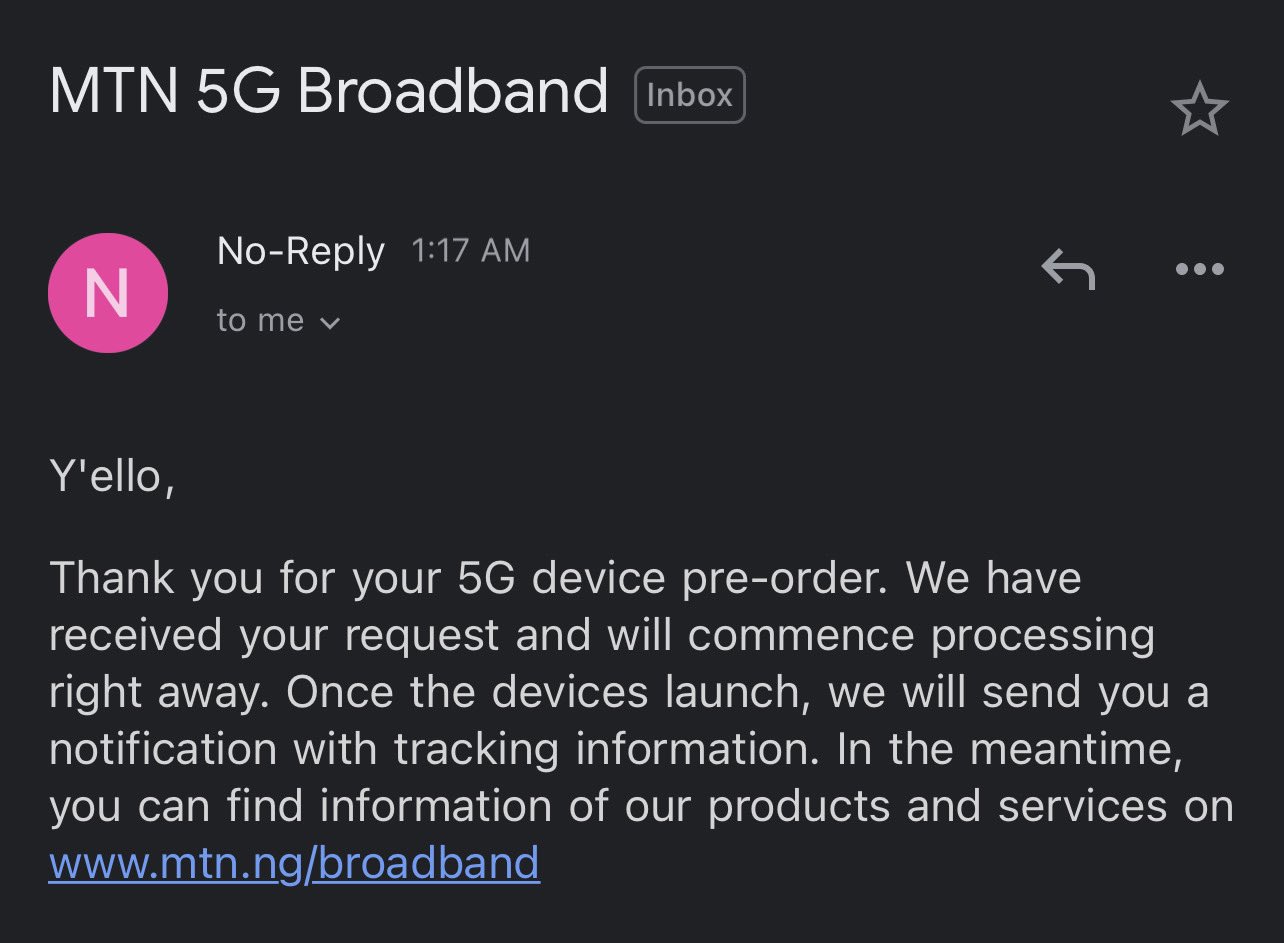Show recipient details using the down arrow
Viewport: 1284px width, 943px height.
click(x=330, y=322)
